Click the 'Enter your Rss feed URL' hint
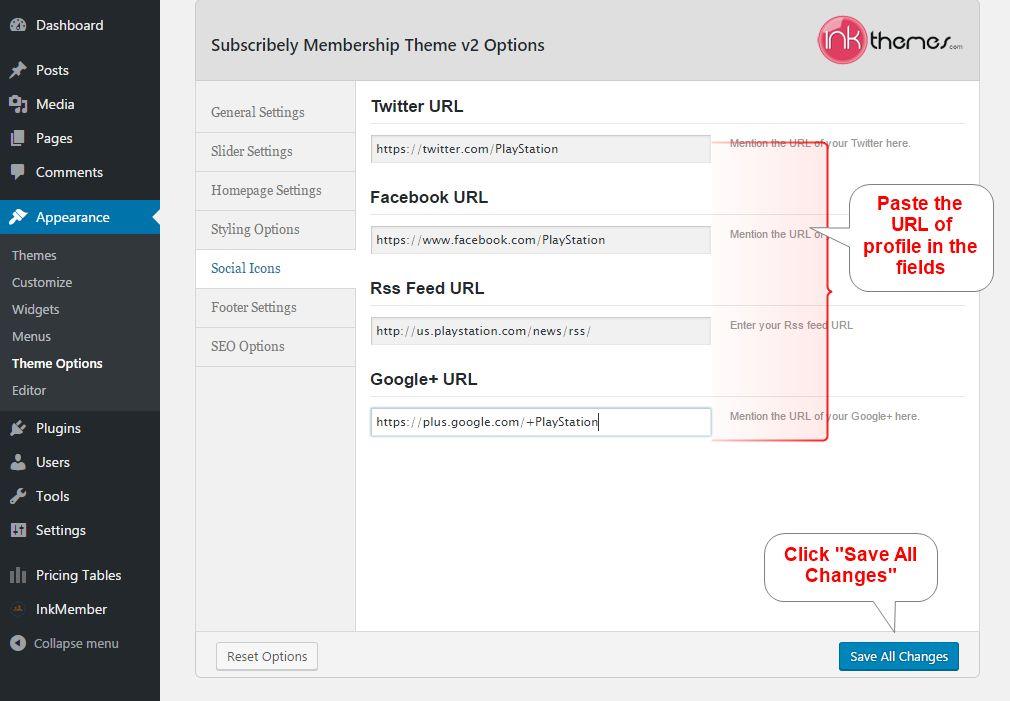The width and height of the screenshot is (1010, 701). (791, 325)
